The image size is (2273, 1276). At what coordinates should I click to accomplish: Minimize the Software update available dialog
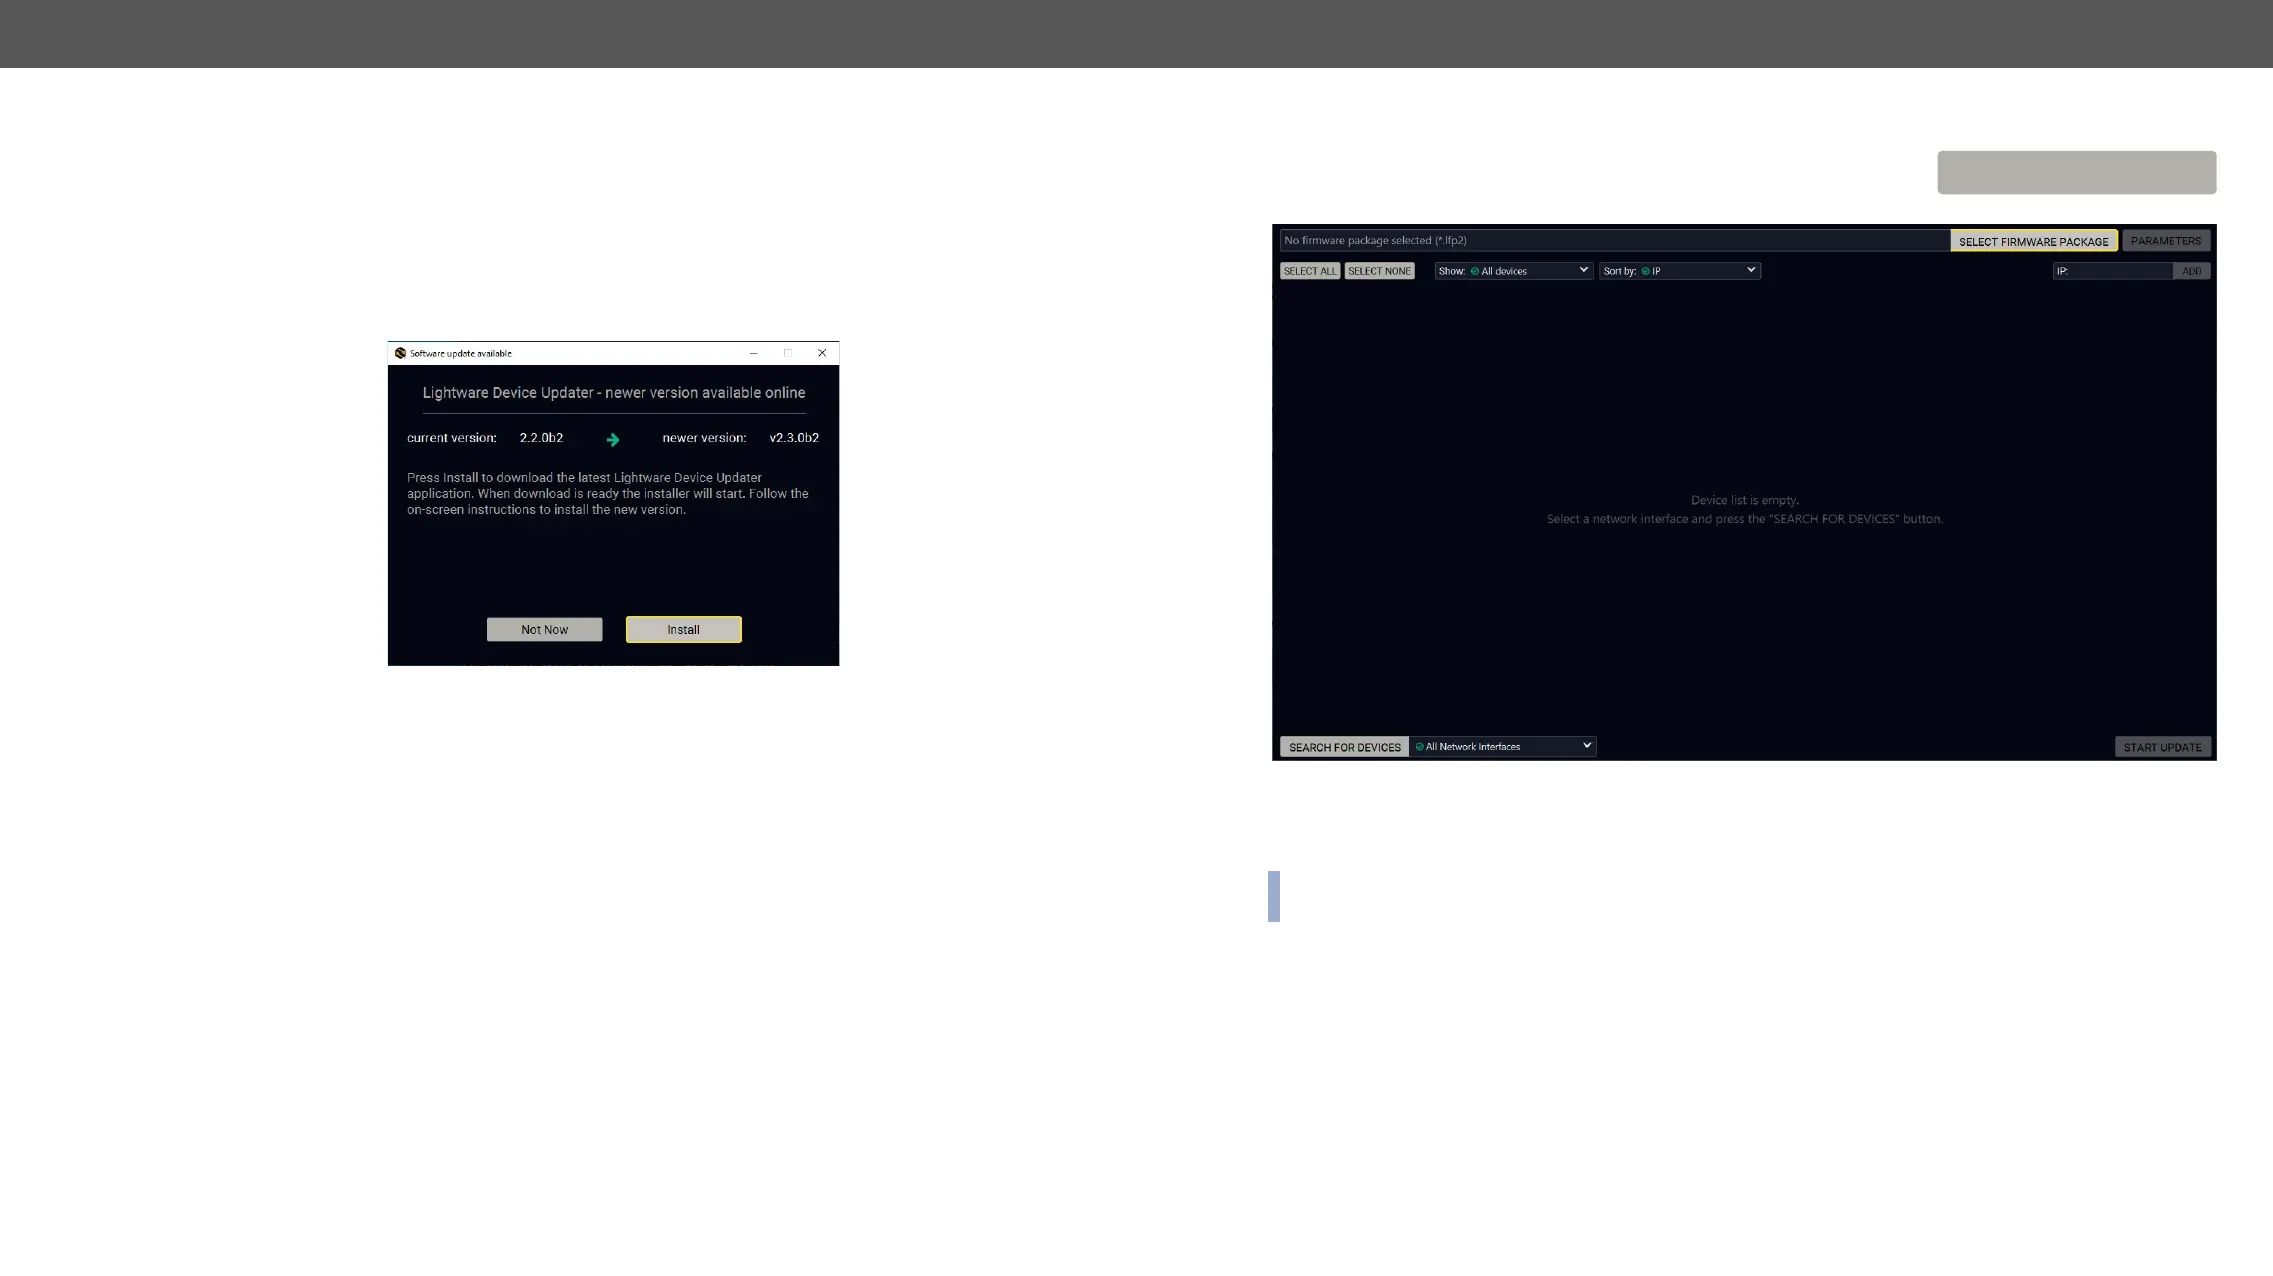[754, 353]
